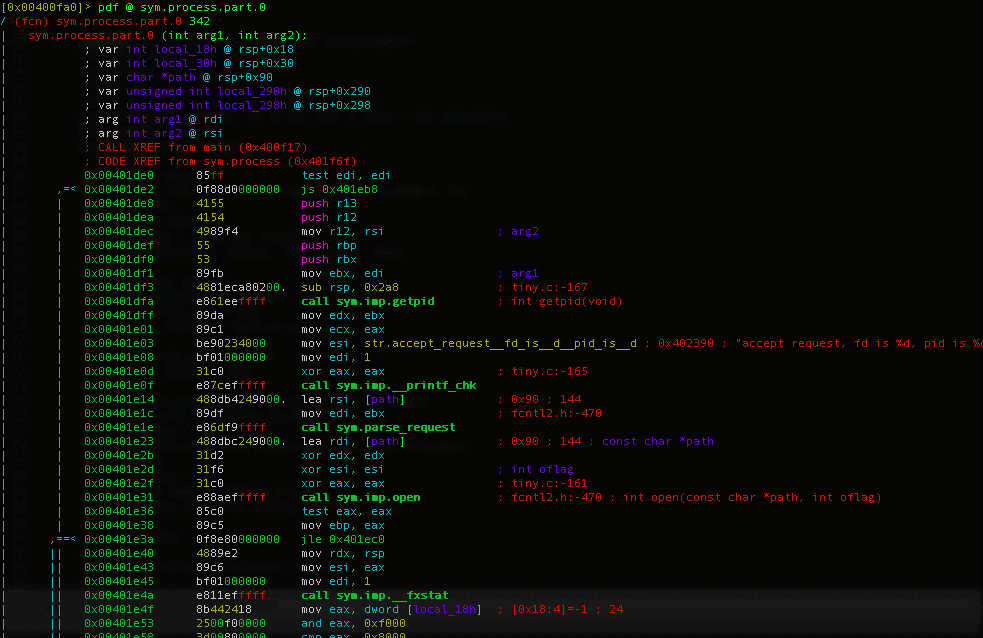The image size is (983, 638).
Task: Click 'call sym.parse_request'
Action: 378,427
